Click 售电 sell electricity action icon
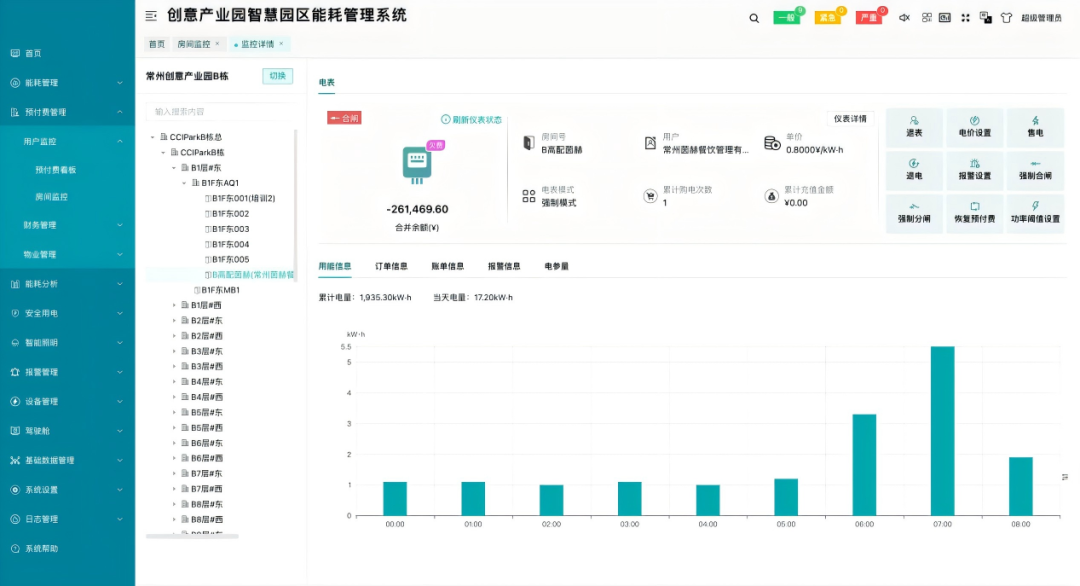 coord(1035,127)
